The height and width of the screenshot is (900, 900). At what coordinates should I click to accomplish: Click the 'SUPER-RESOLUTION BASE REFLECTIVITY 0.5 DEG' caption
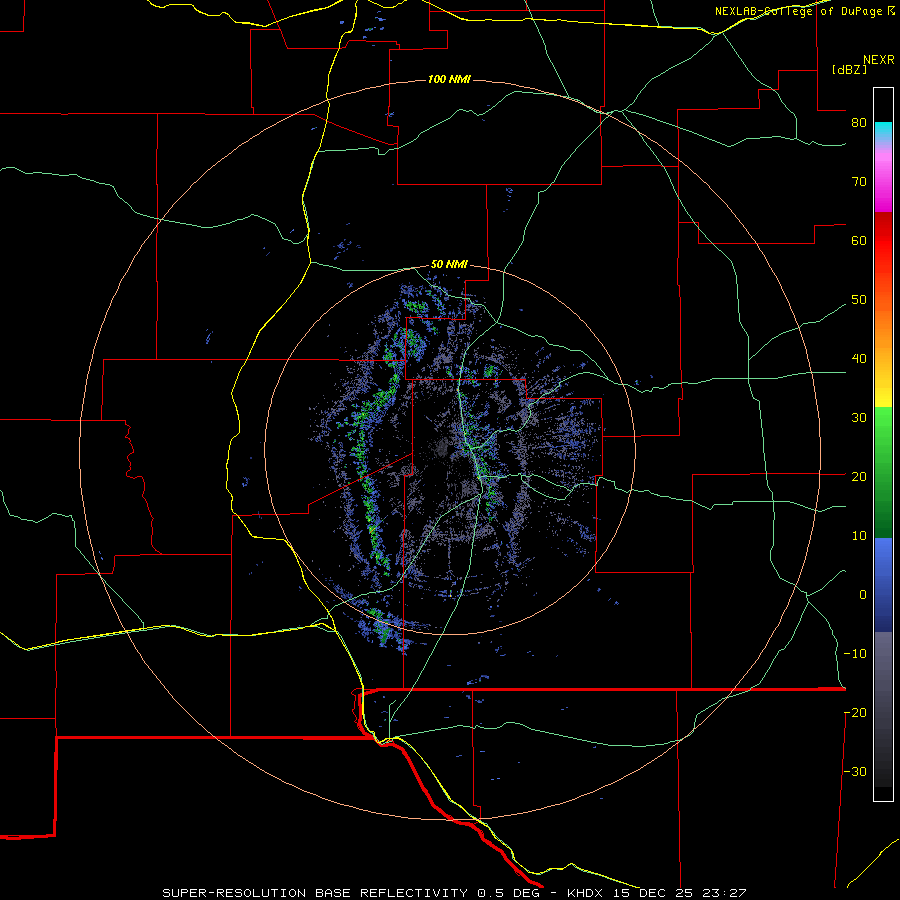coord(351,893)
